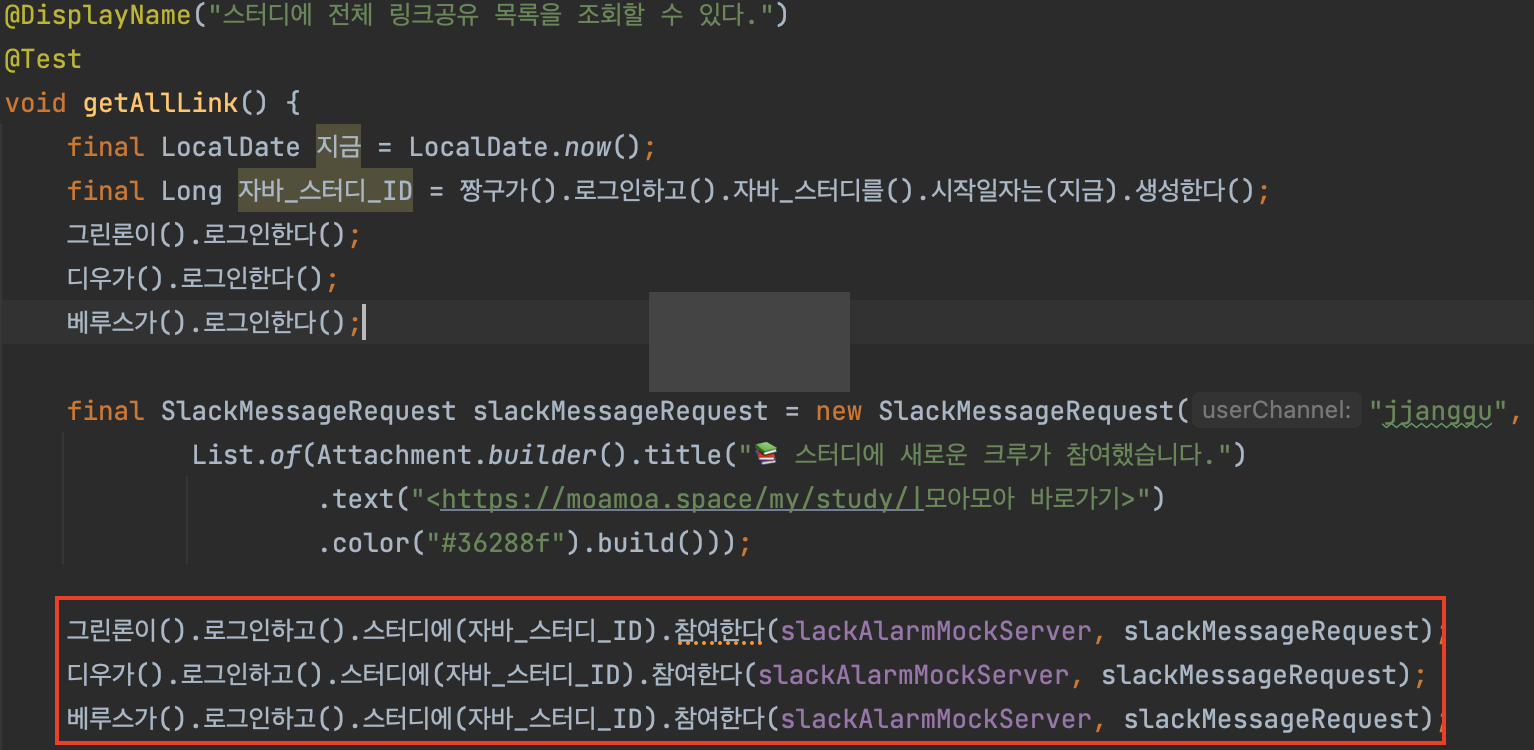Image resolution: width=1534 pixels, height=750 pixels.
Task: Open the https://moamoa.space/my/study/ link
Action: pyautogui.click(x=680, y=498)
